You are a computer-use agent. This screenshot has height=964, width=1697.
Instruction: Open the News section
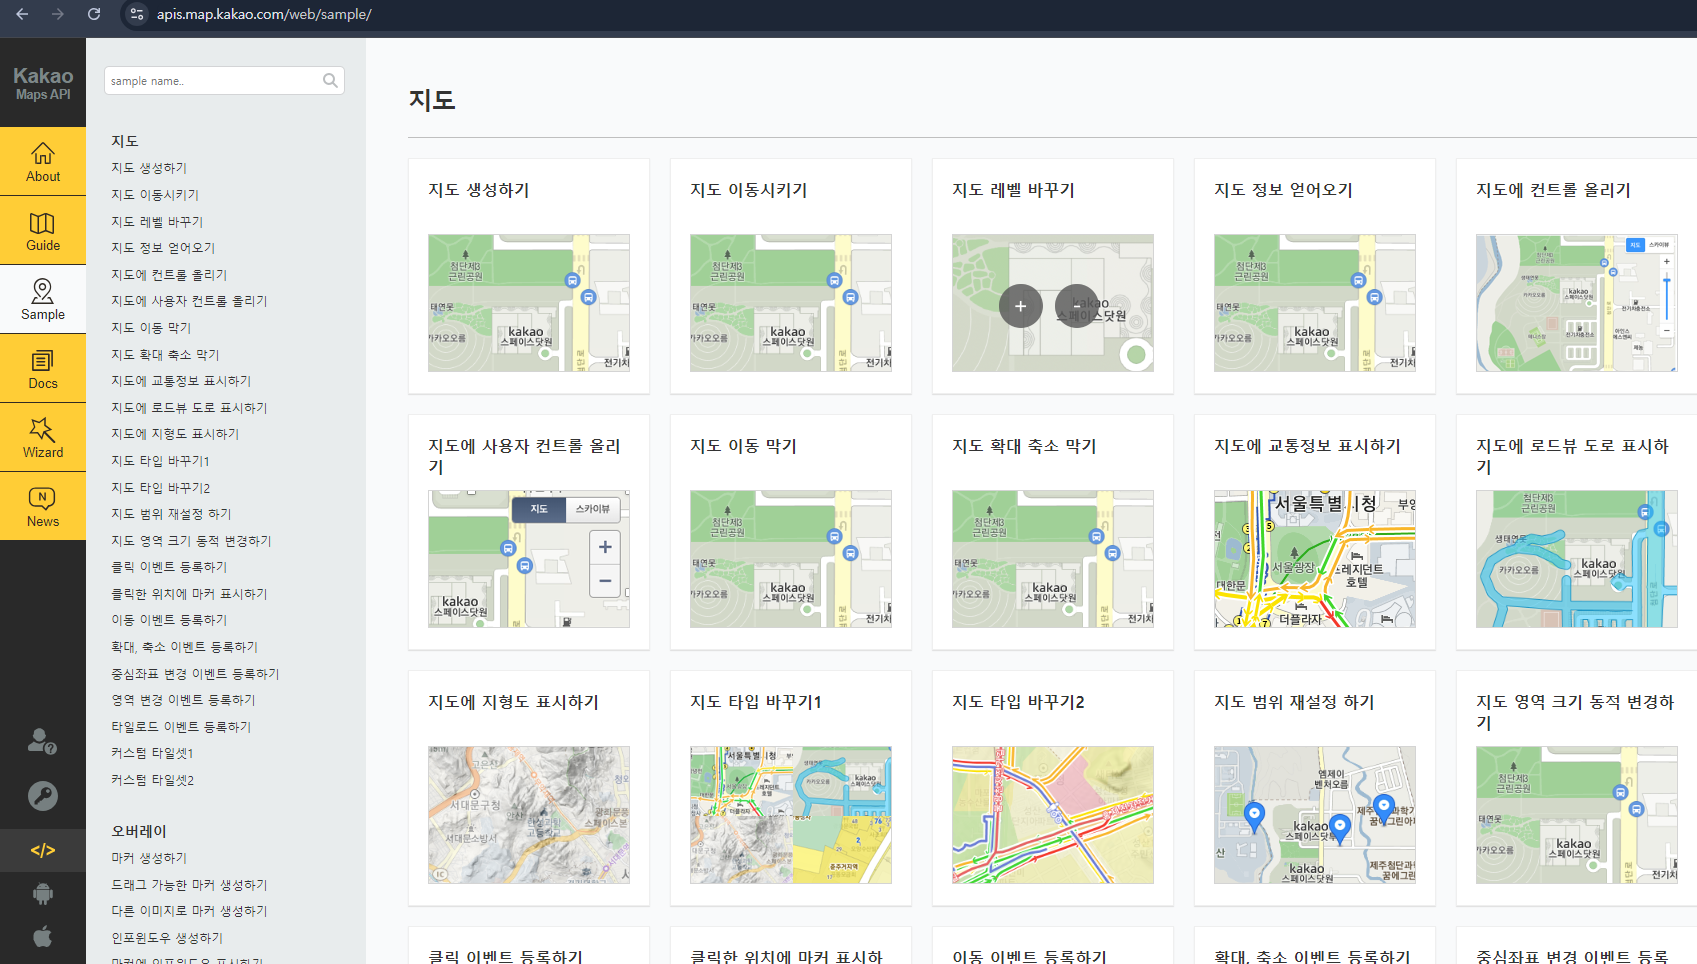tap(43, 507)
